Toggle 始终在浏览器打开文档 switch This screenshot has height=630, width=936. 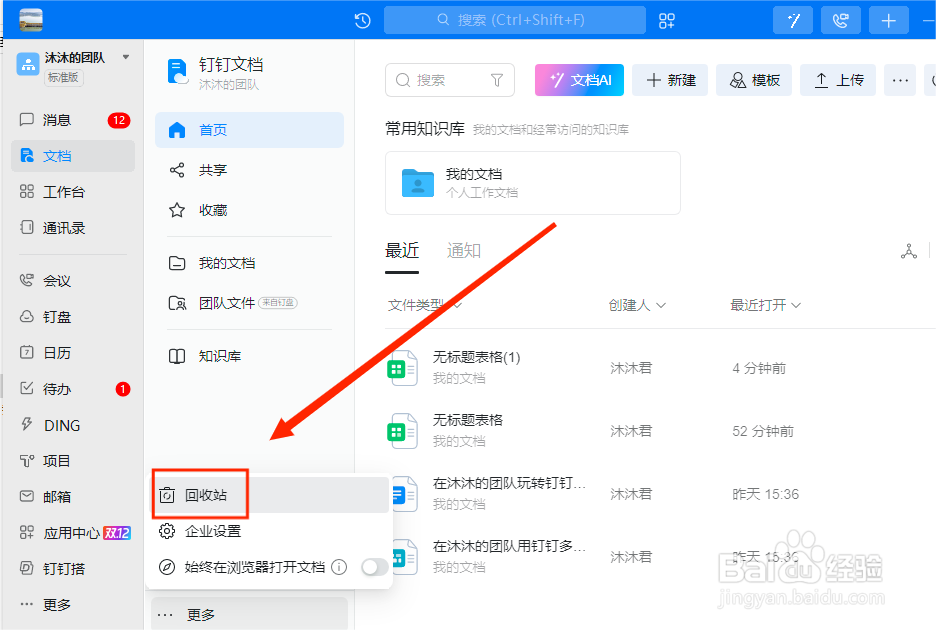(375, 566)
